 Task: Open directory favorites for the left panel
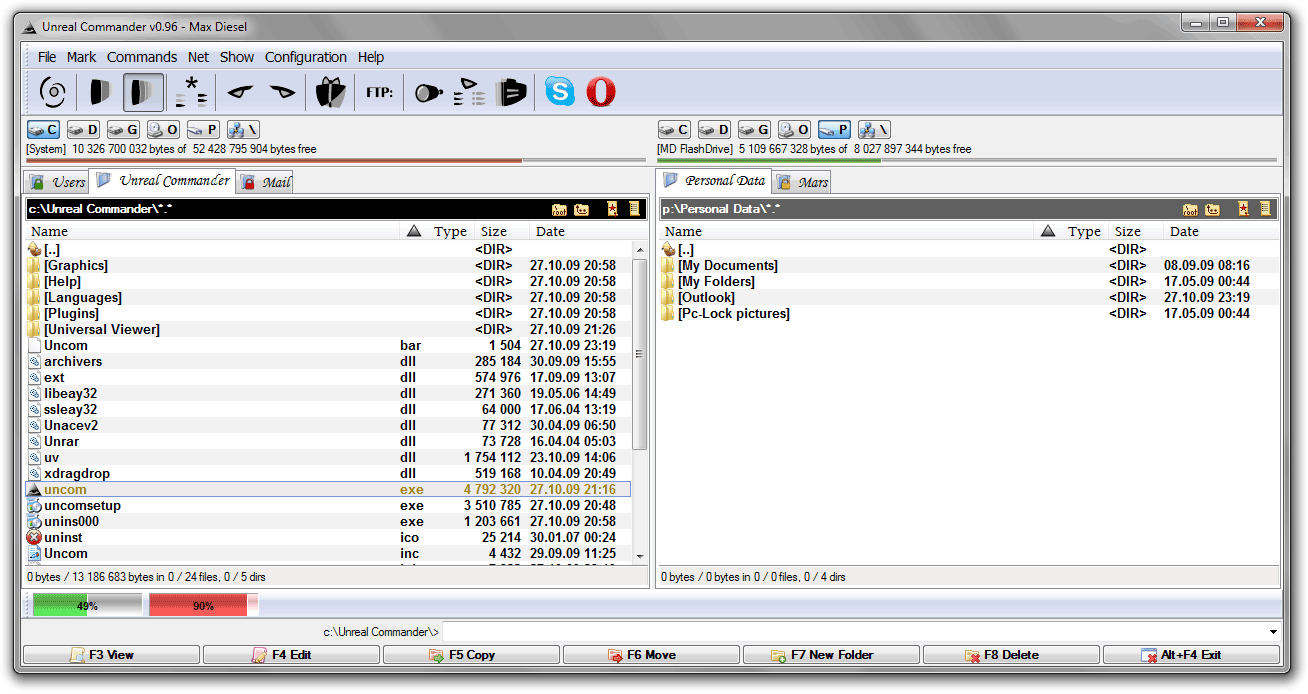click(x=613, y=209)
